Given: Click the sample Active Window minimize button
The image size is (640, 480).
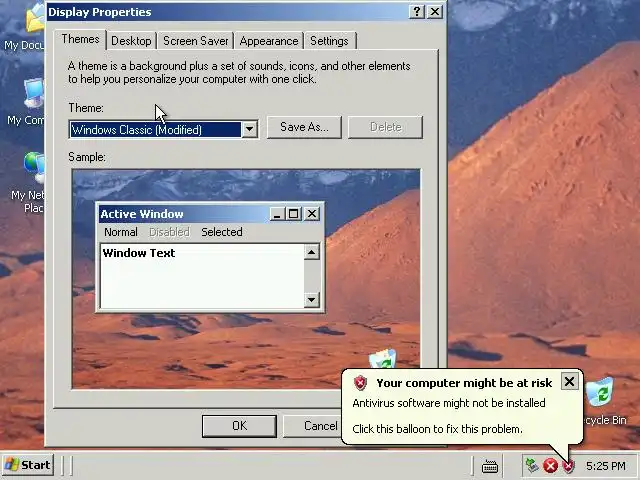Looking at the screenshot, I should (277, 214).
